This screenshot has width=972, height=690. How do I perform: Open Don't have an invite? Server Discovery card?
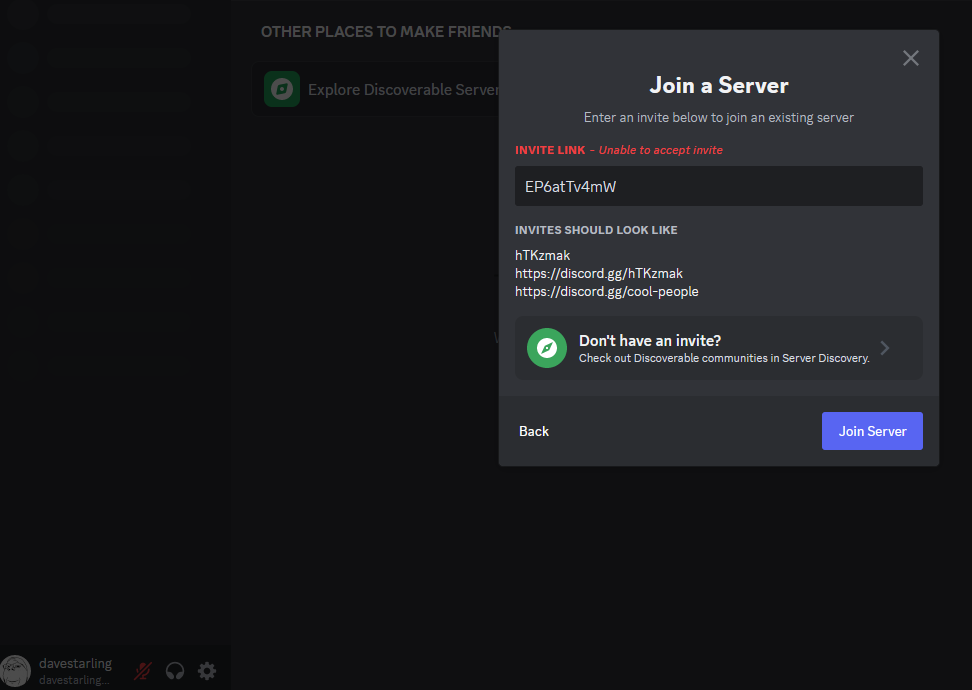[718, 348]
